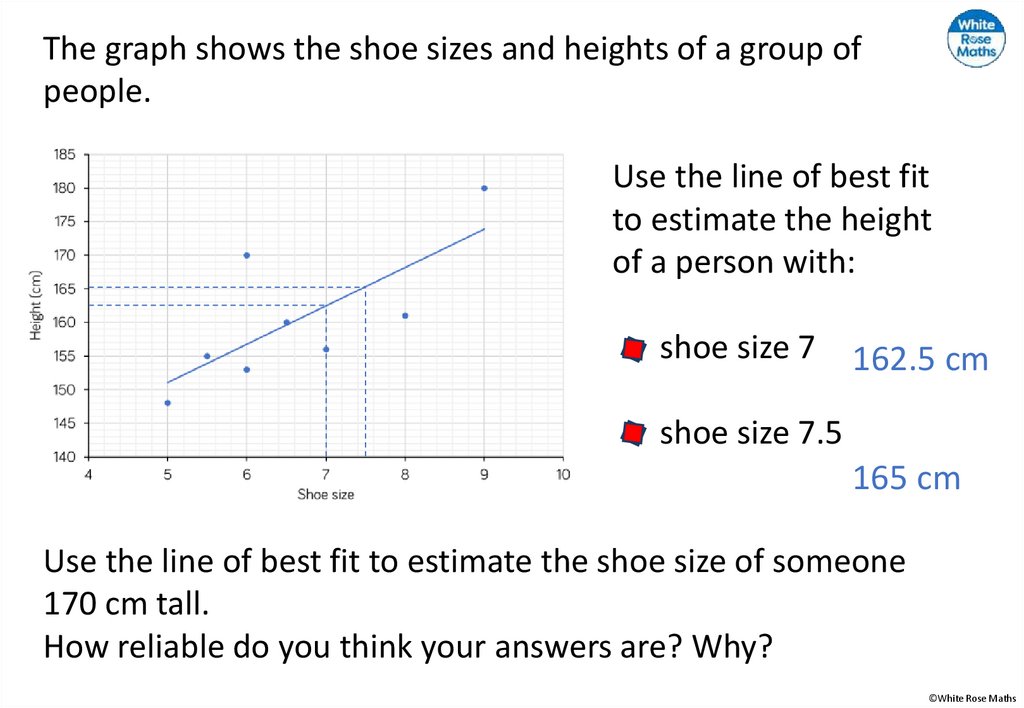Click the lowest data point at shoe size 5
1024x708 pixels.
[167, 403]
